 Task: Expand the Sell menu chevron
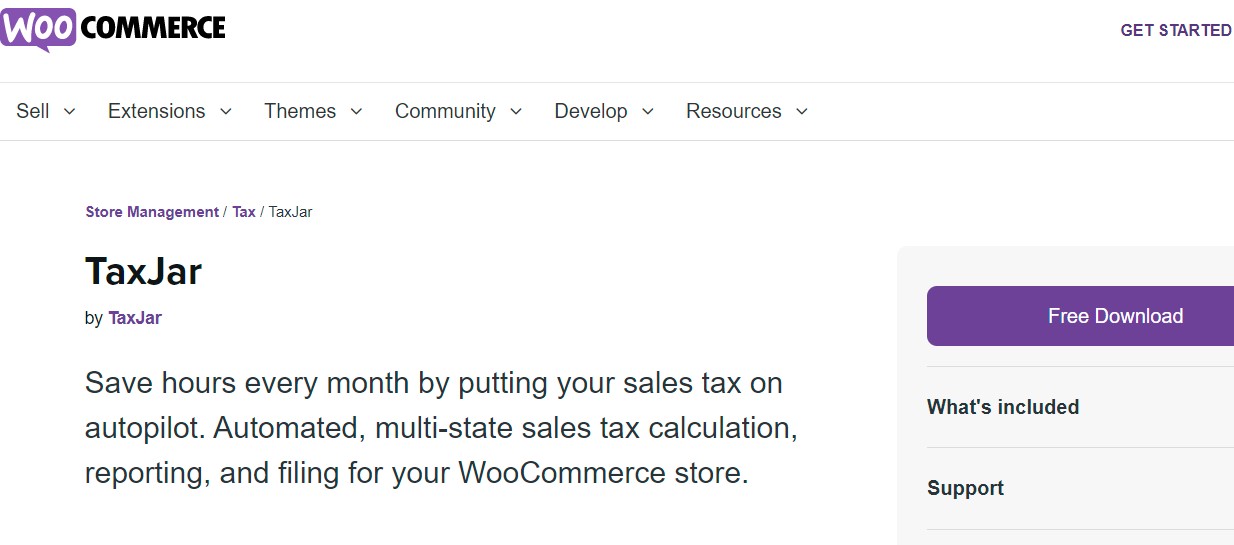click(x=69, y=112)
